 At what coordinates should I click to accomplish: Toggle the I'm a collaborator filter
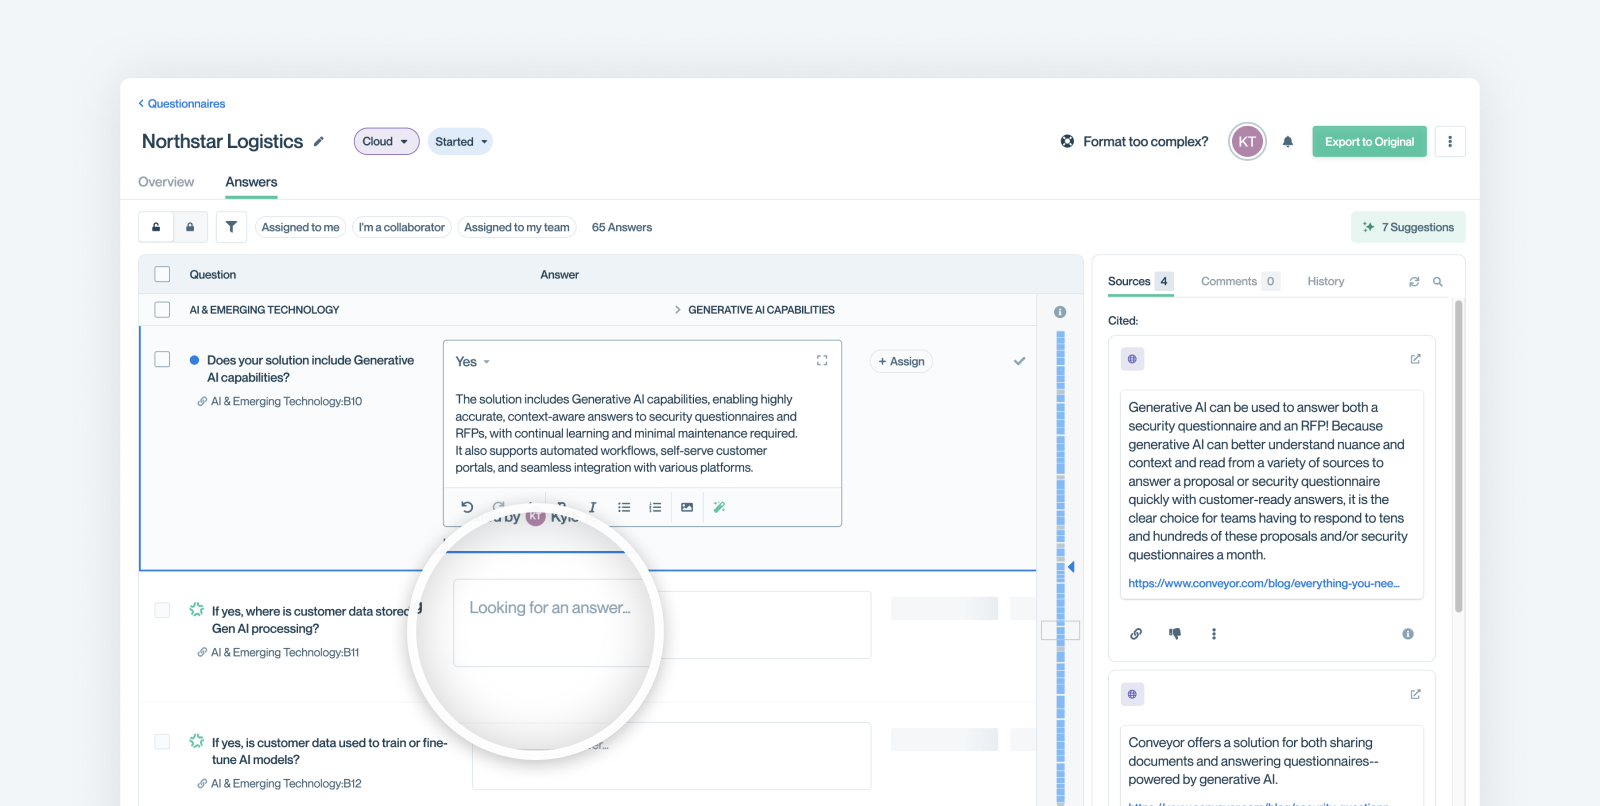coord(401,227)
